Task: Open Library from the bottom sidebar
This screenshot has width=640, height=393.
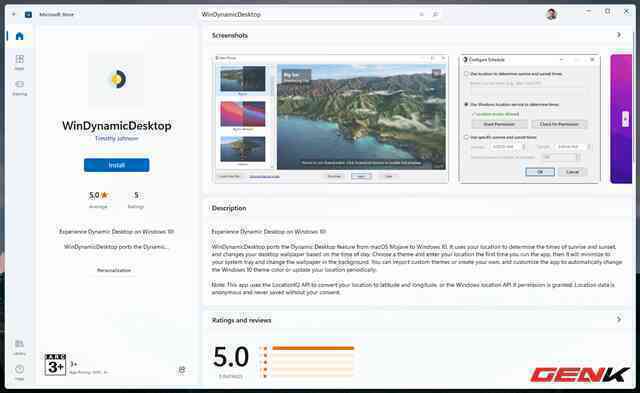Action: [19, 347]
